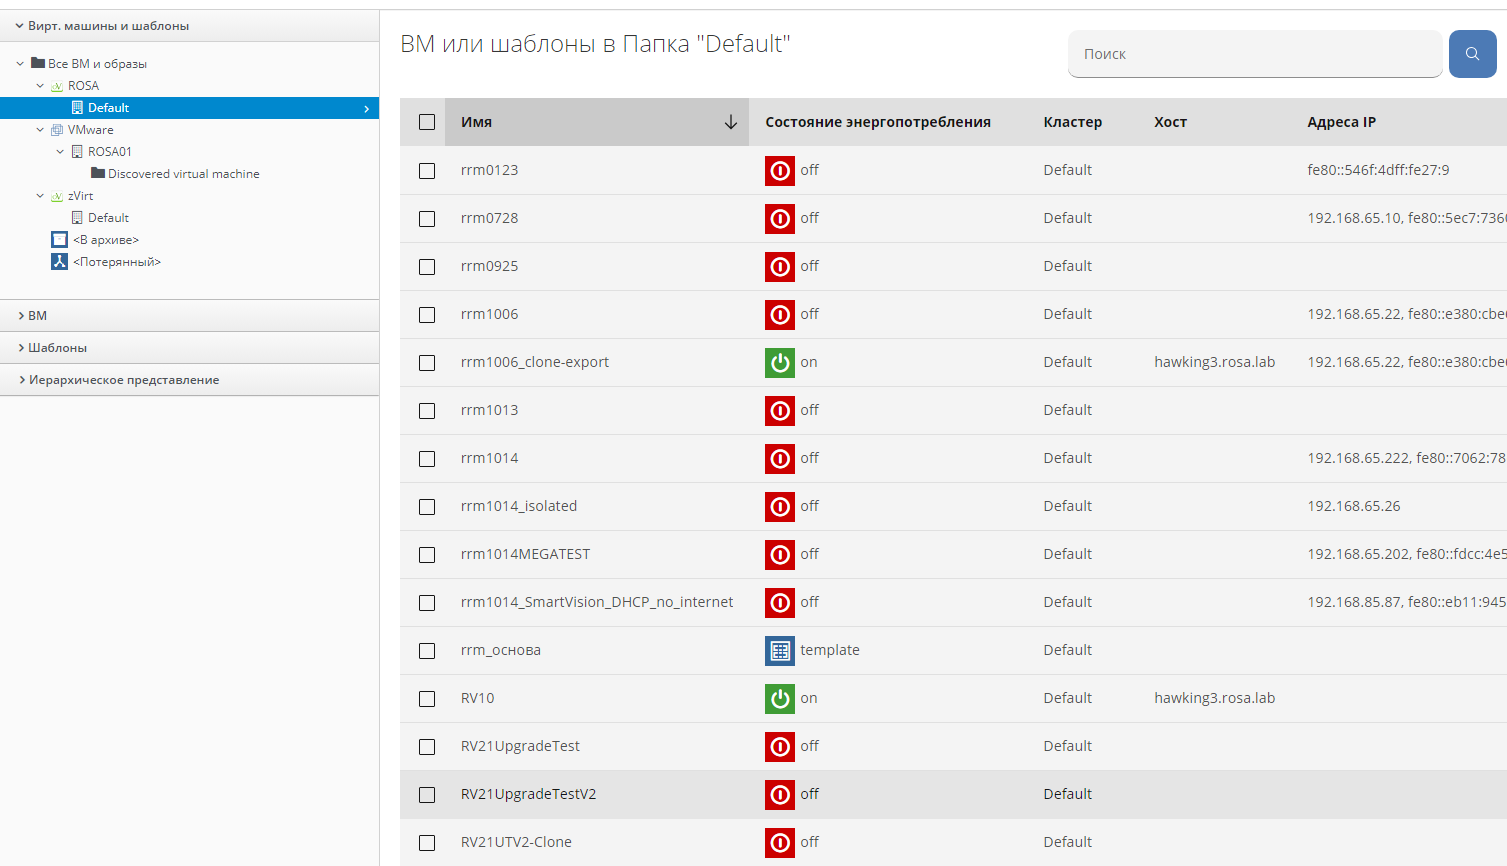The height and width of the screenshot is (866, 1507).
Task: Tick the checkbox for RV21UpgradeTestV2
Action: tap(427, 795)
